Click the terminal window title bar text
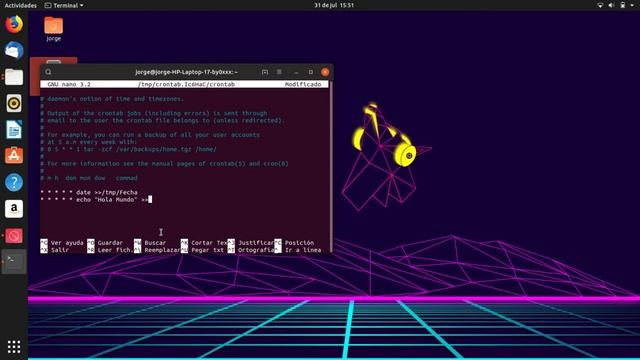 pyautogui.click(x=187, y=72)
